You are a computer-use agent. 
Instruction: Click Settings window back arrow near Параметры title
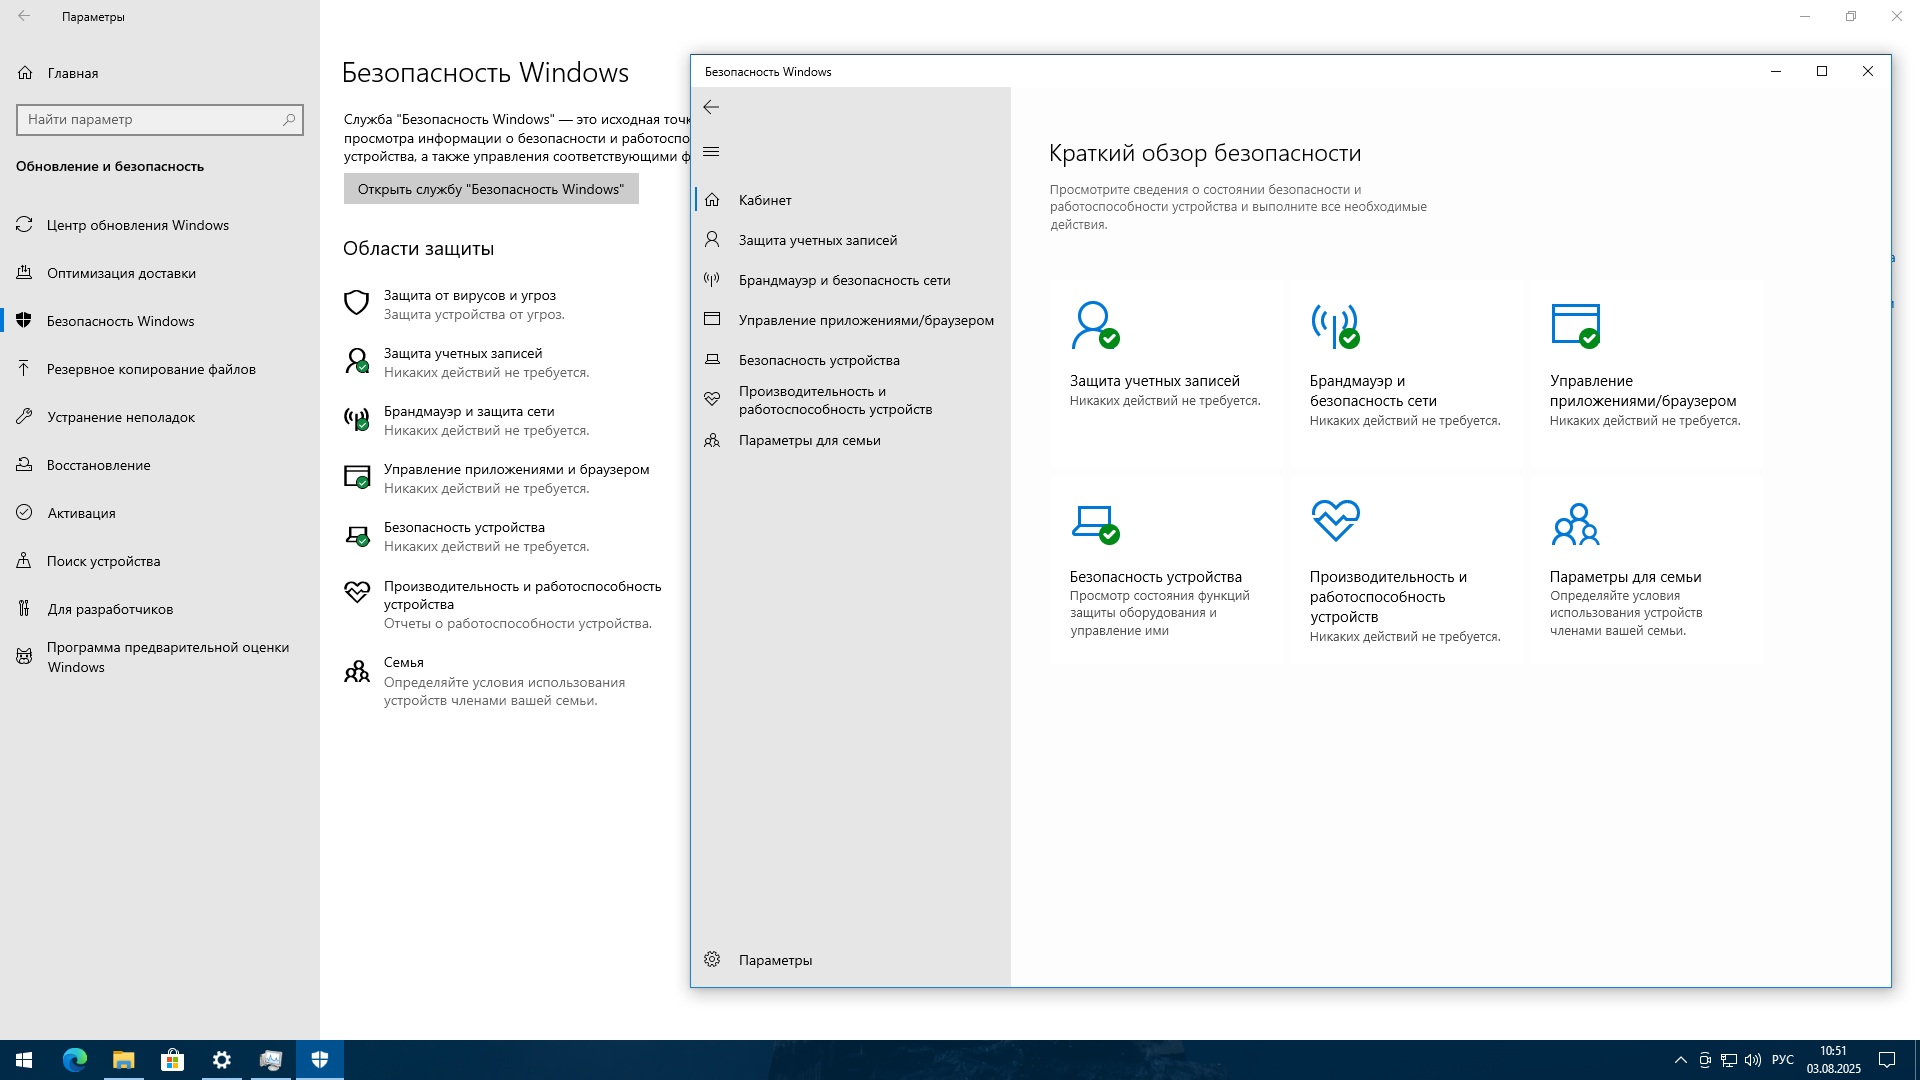[x=24, y=16]
